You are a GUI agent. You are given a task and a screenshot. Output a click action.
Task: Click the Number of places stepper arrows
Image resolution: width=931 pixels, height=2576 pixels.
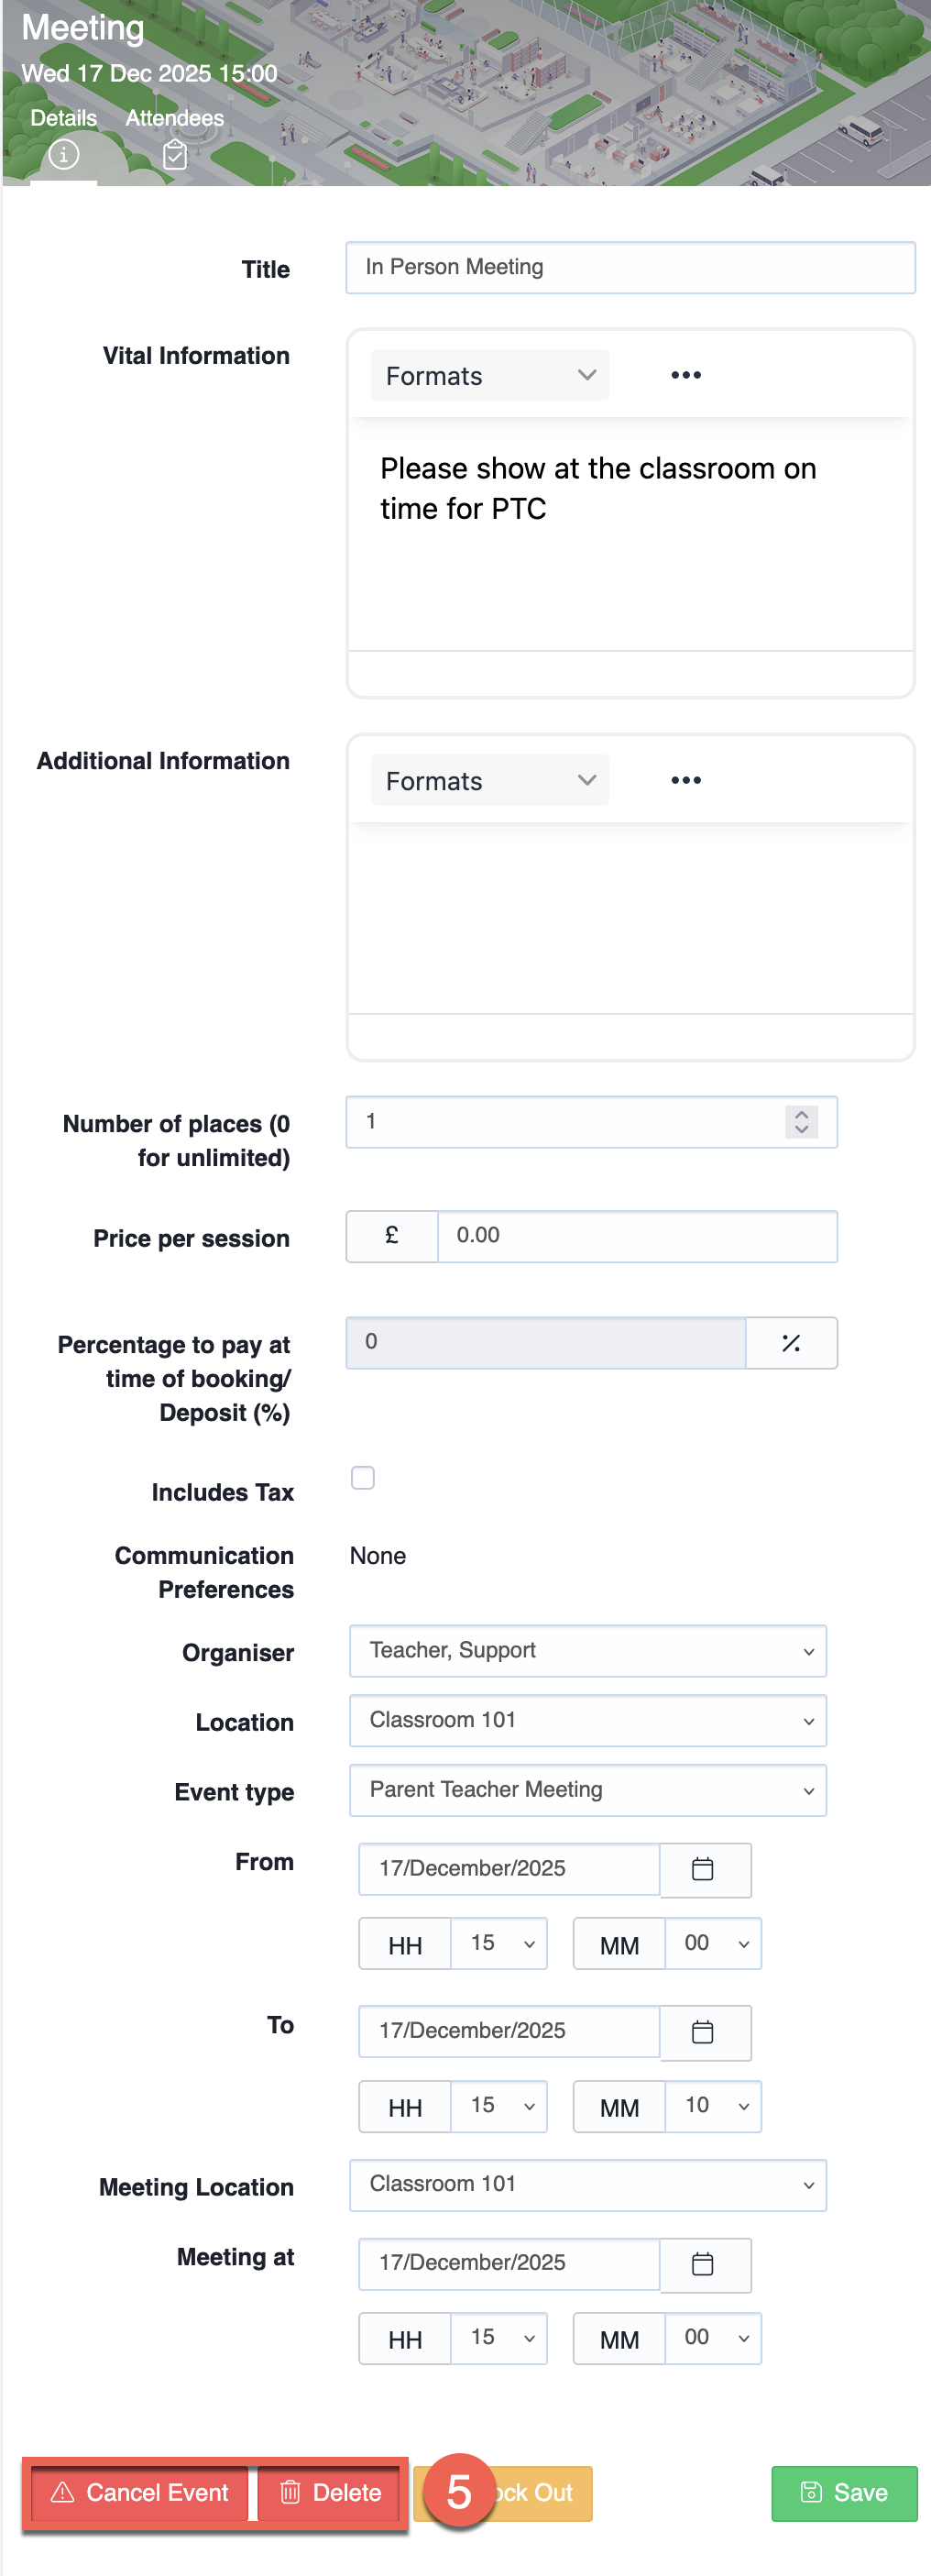tap(801, 1122)
